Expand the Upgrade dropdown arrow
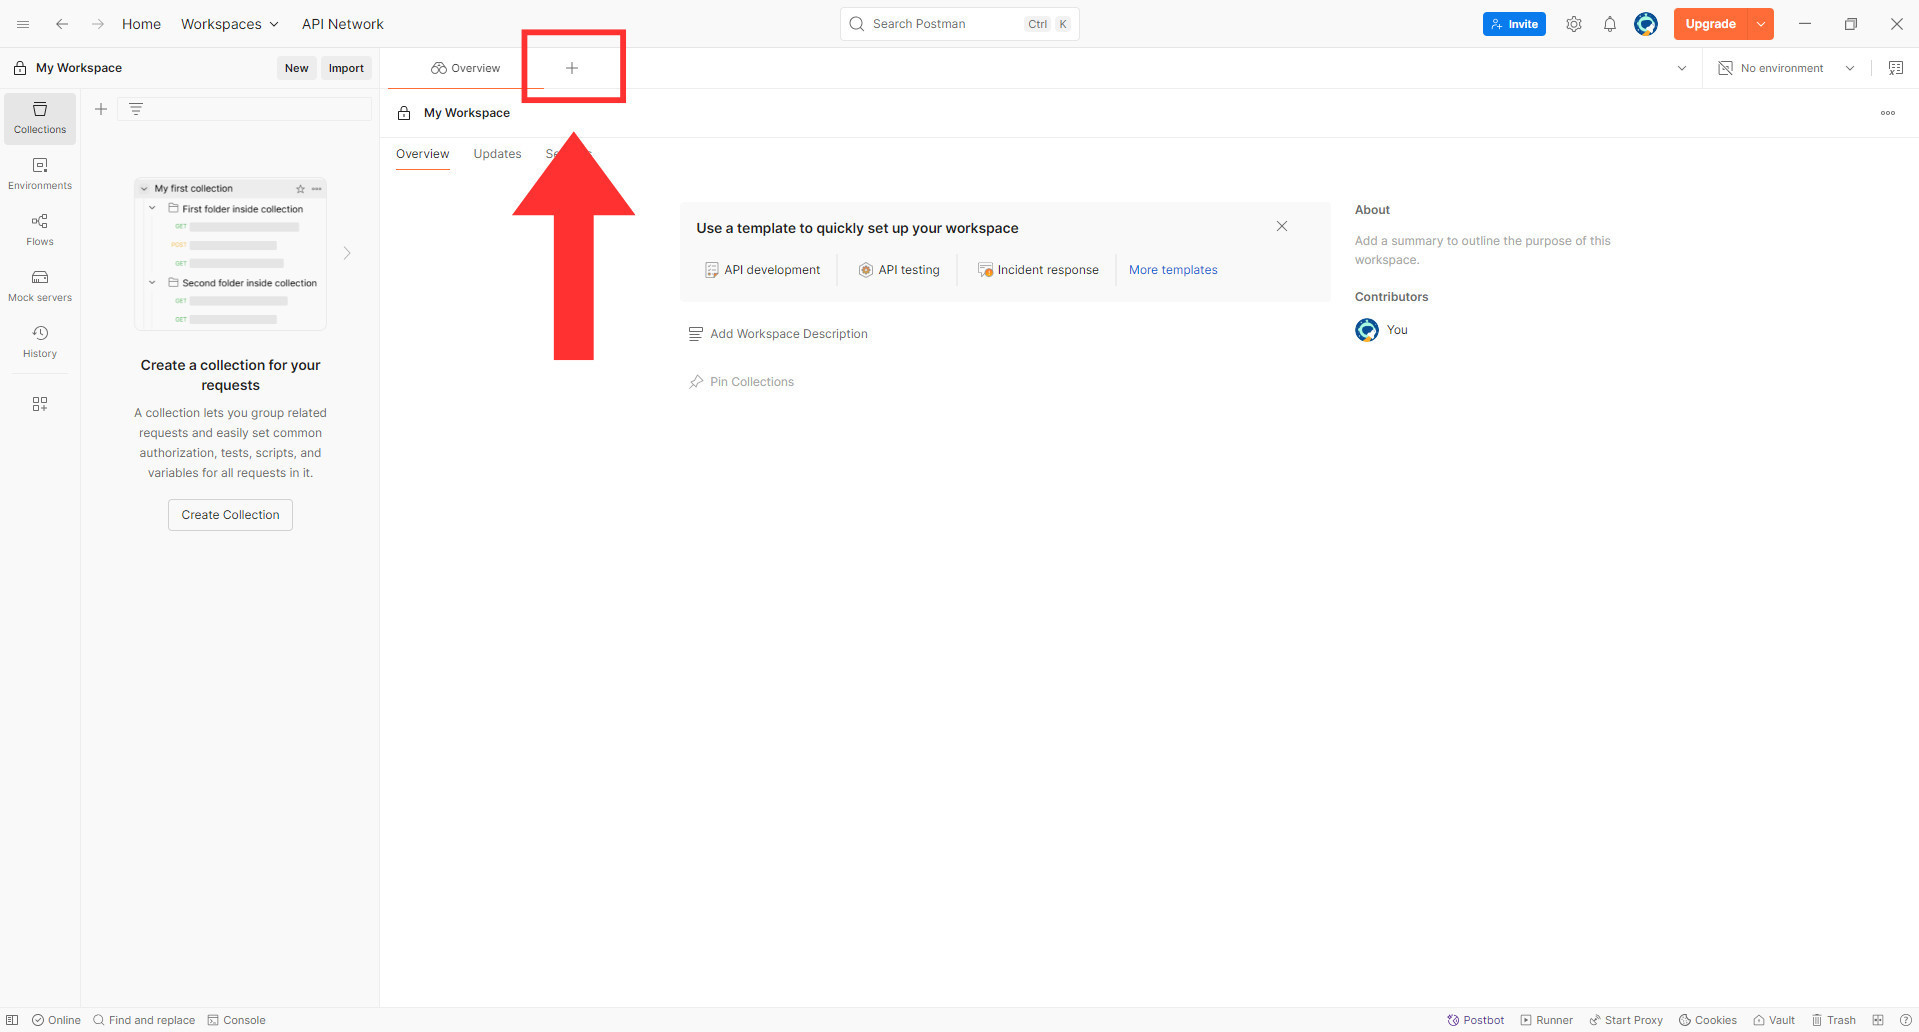The width and height of the screenshot is (1919, 1032). click(1761, 24)
